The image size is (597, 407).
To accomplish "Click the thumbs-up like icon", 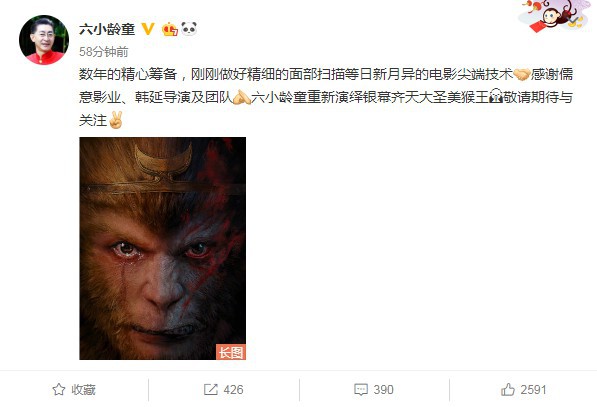I will click(x=508, y=389).
